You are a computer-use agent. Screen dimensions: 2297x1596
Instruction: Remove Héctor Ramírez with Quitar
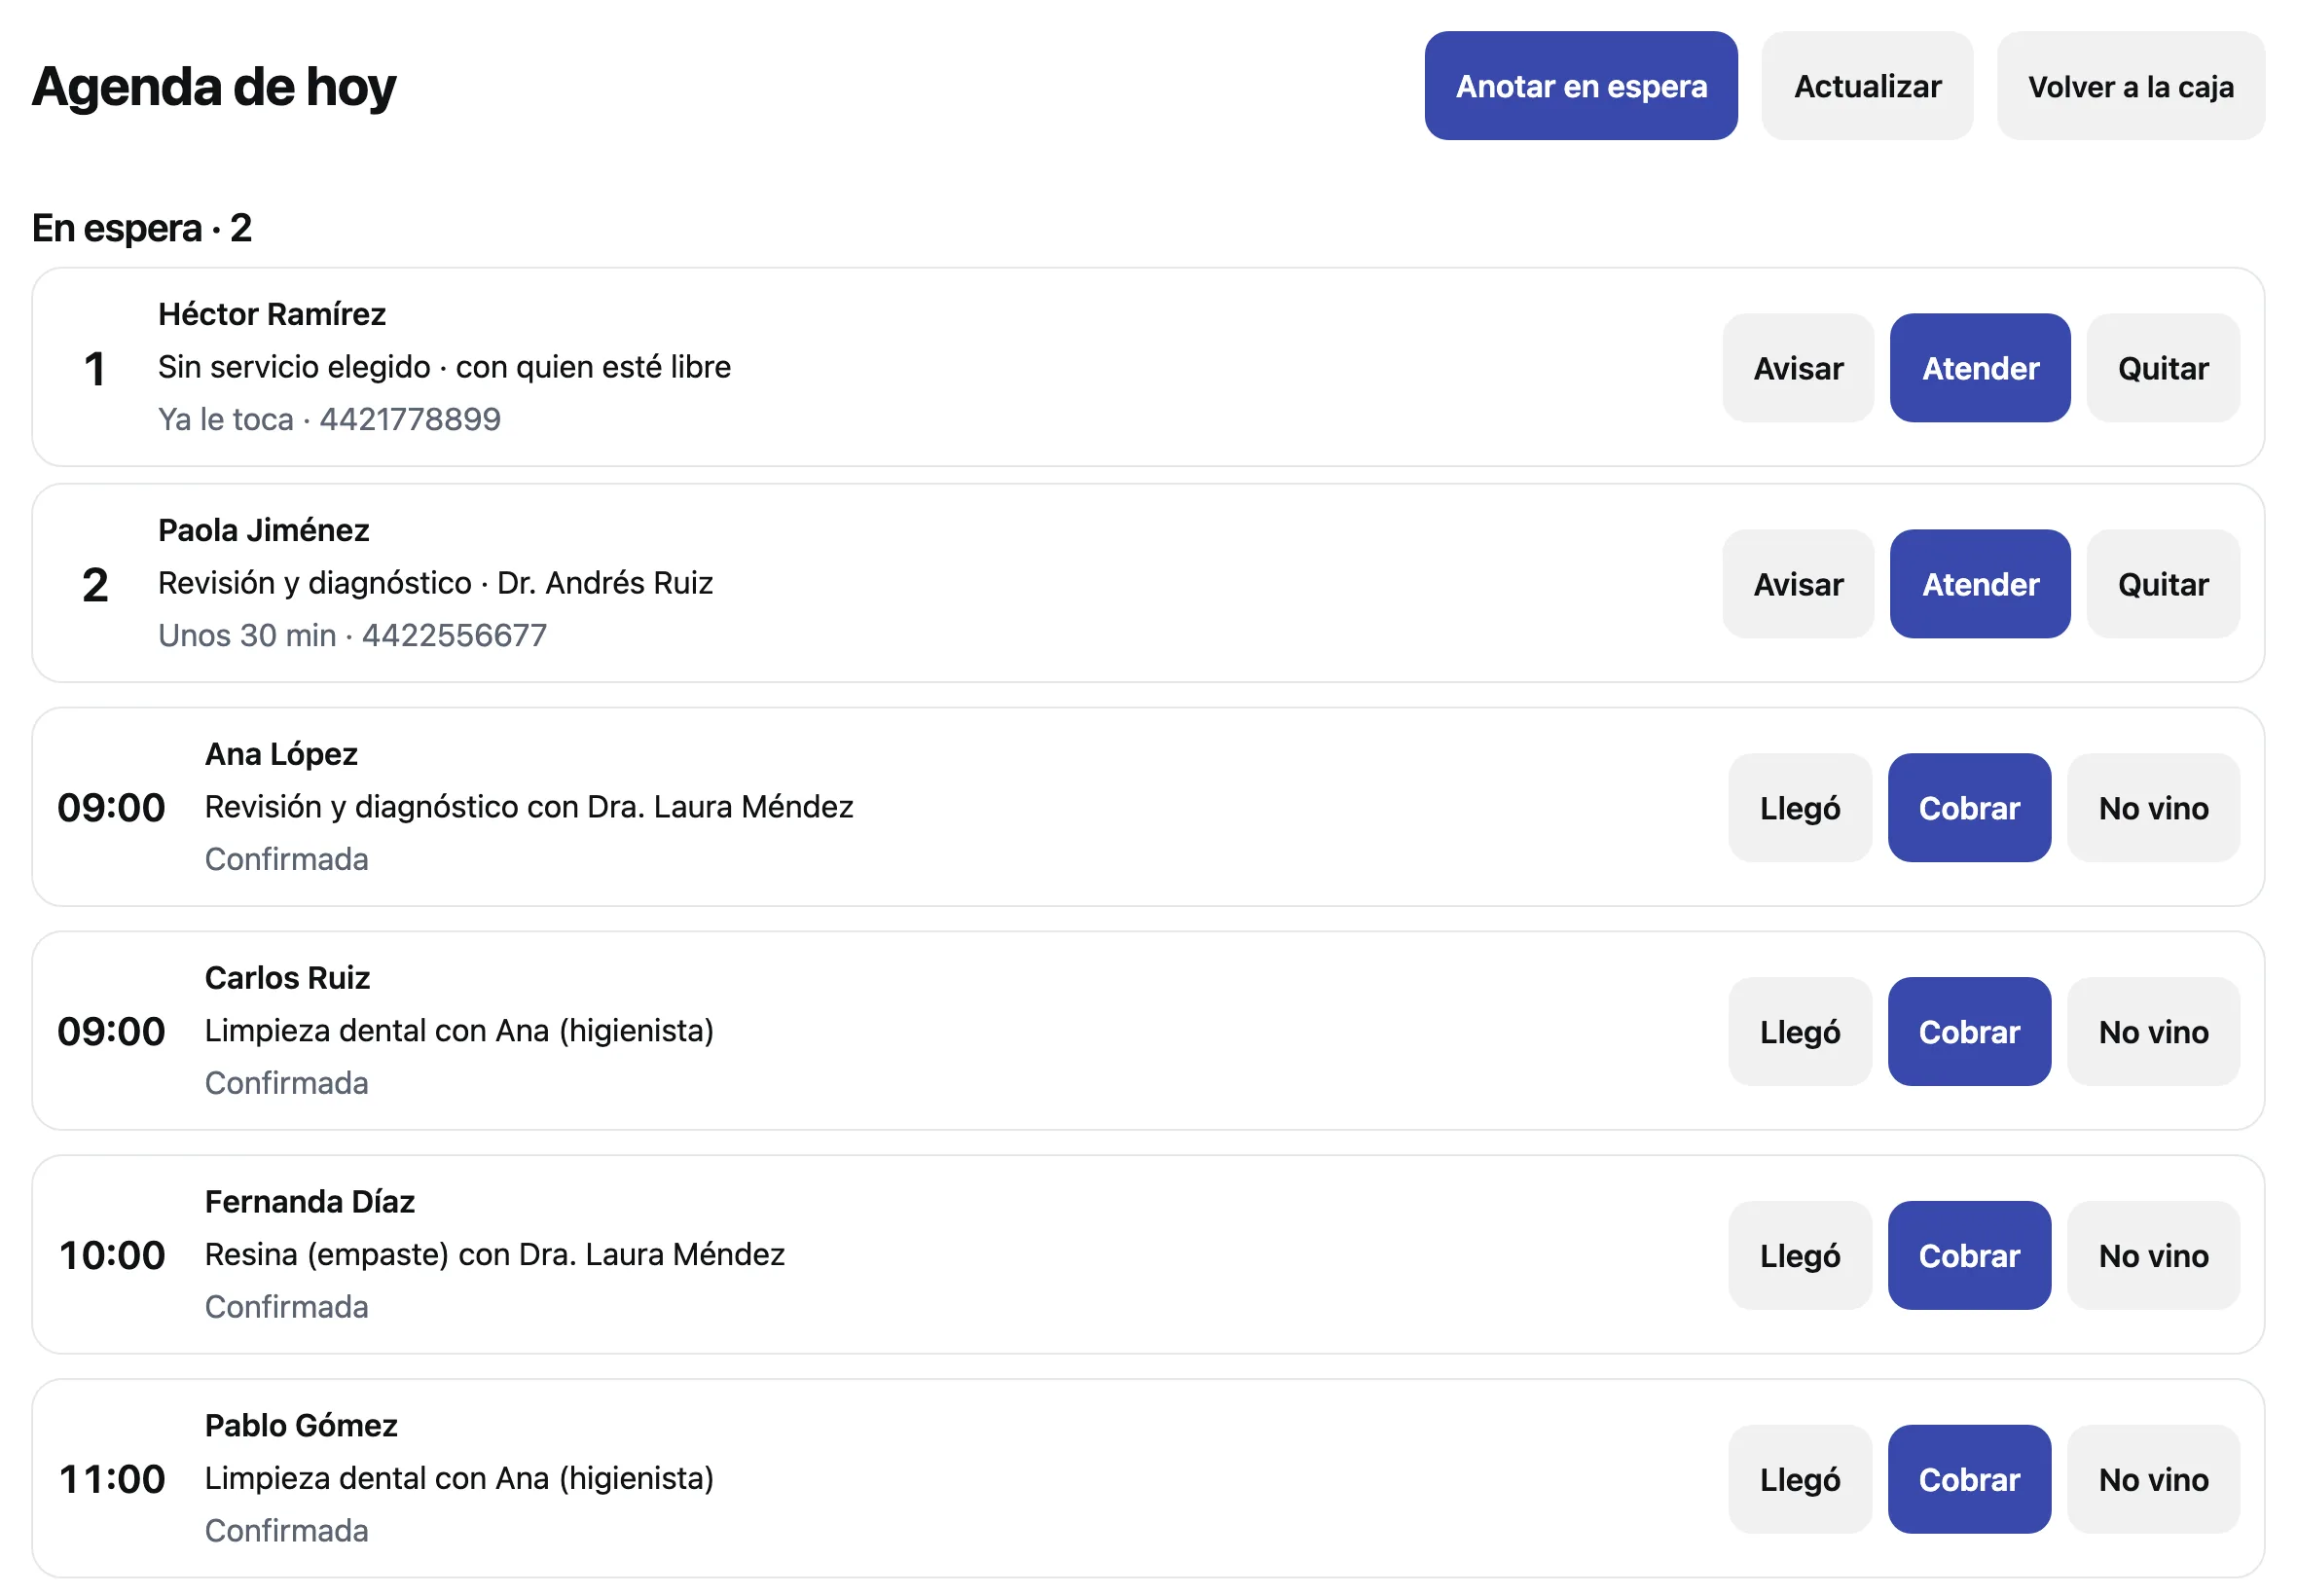coord(2162,368)
